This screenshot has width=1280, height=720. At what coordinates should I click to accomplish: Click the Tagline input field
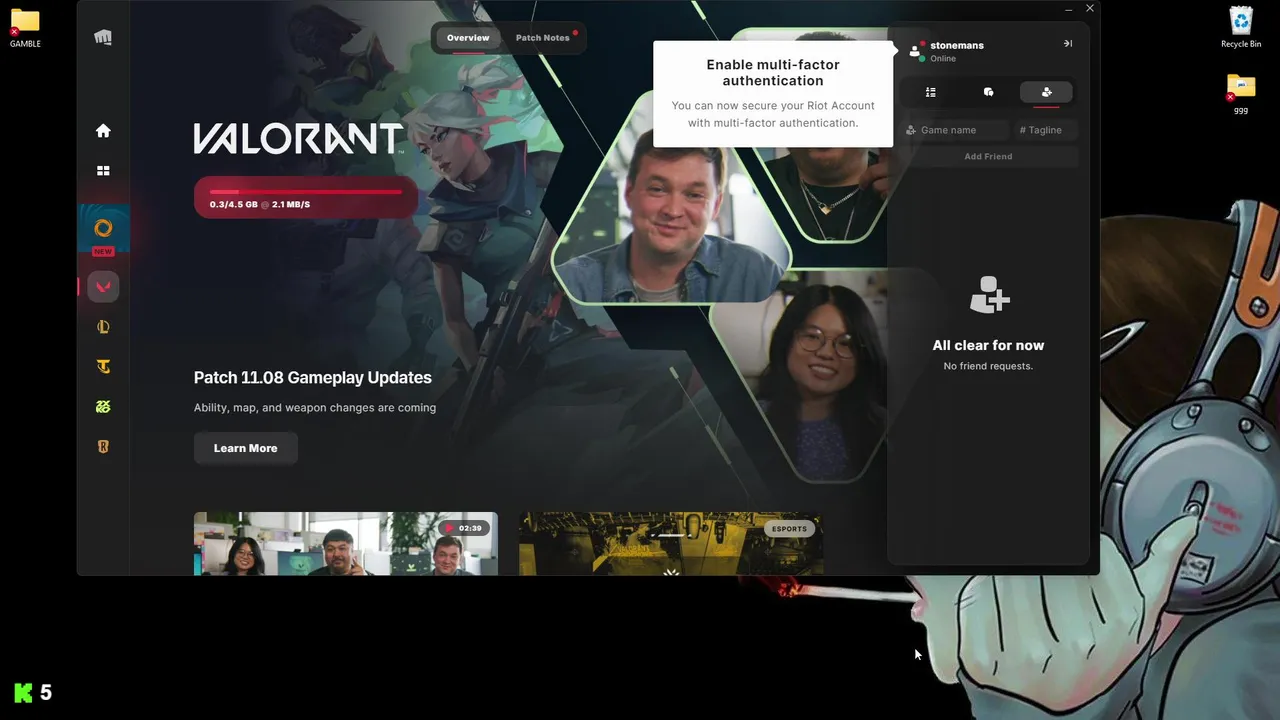(1045, 130)
